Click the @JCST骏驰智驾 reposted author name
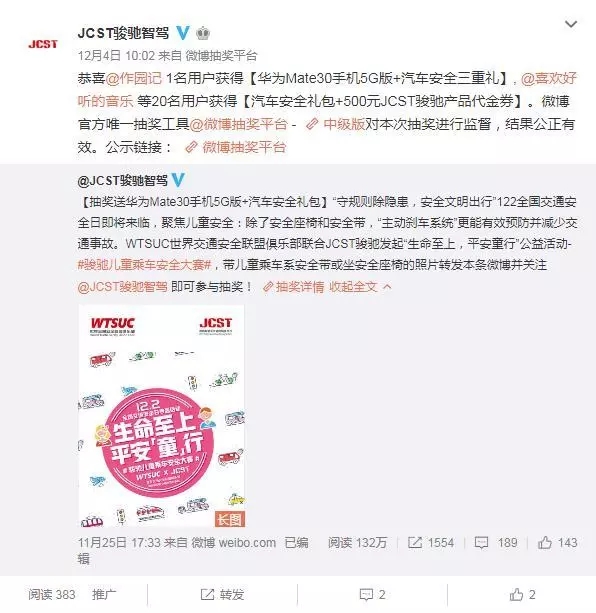 [x=122, y=180]
